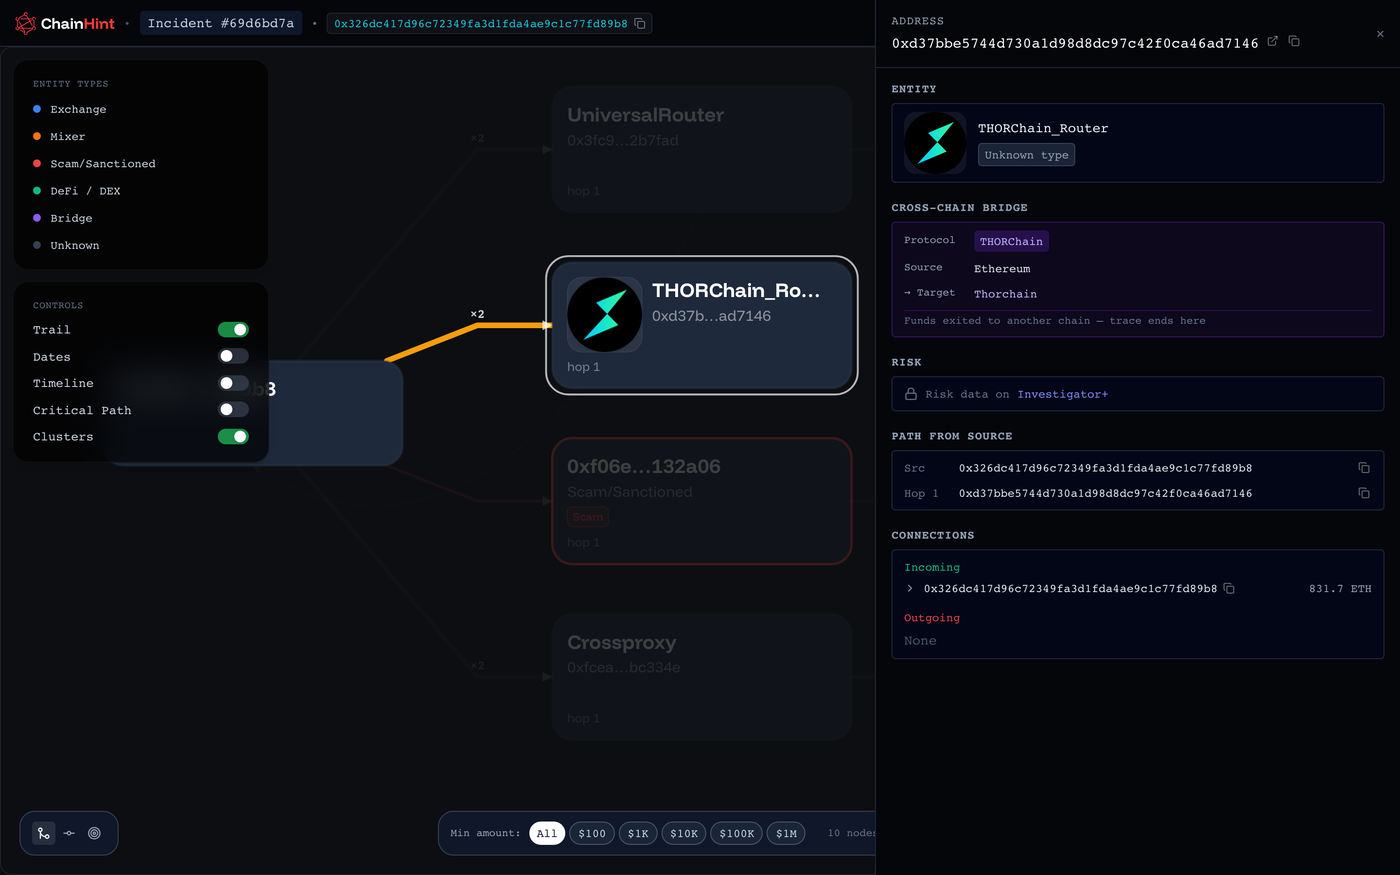1400x875 pixels.
Task: Click the THORChain_Router entity logo in panel
Action: pos(935,143)
